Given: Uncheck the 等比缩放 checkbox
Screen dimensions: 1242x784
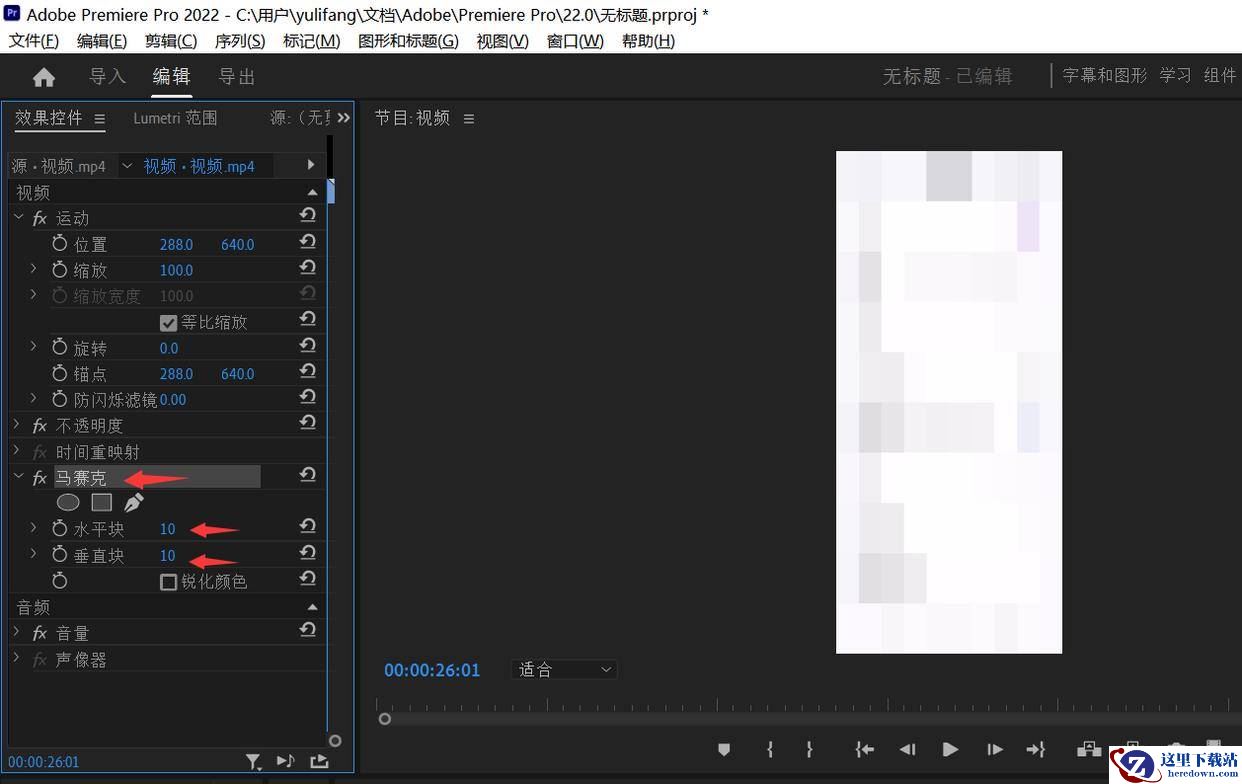Looking at the screenshot, I should 169,322.
